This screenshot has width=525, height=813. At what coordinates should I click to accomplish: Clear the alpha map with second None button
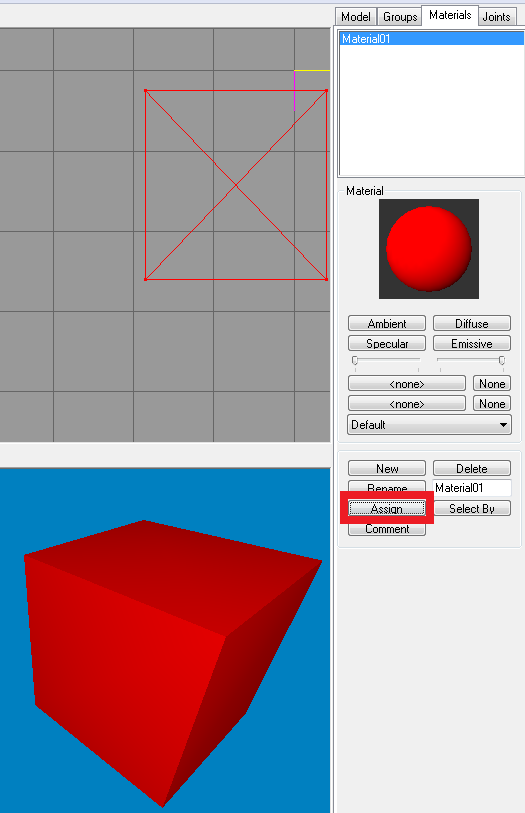pyautogui.click(x=492, y=403)
